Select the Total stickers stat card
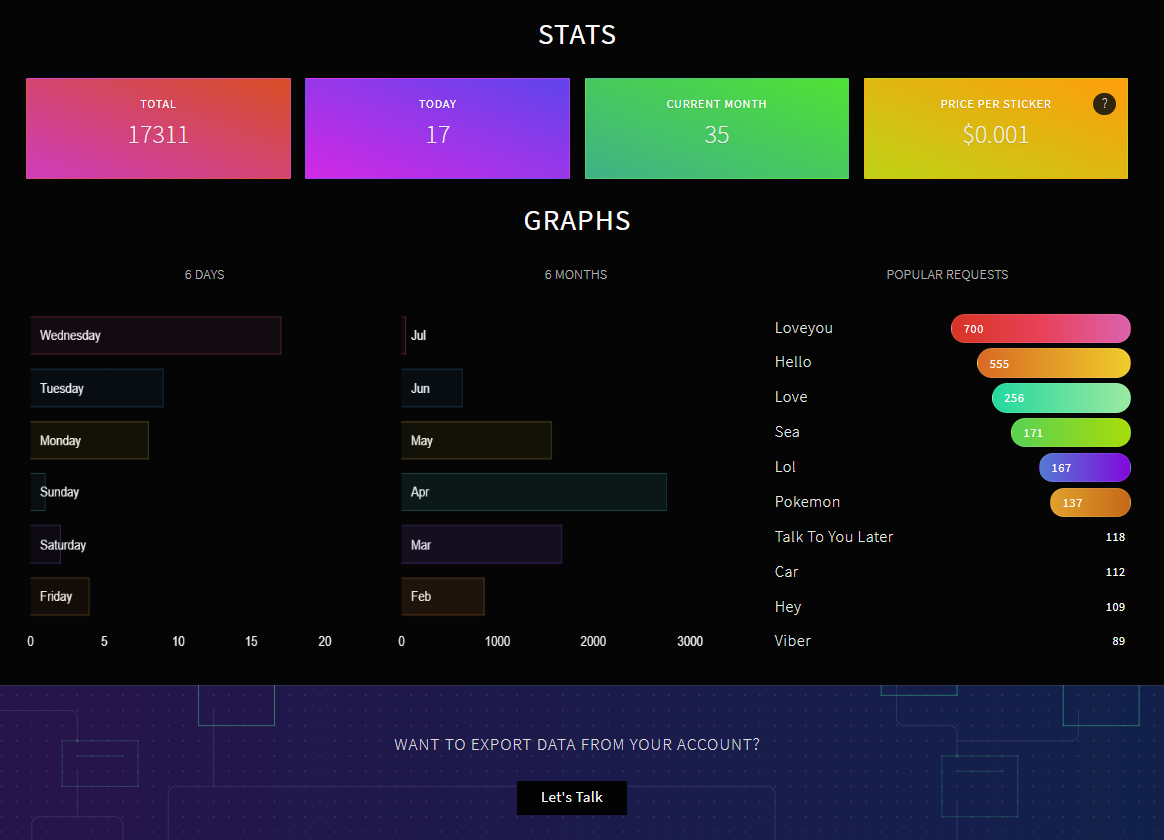The width and height of the screenshot is (1164, 840). (x=158, y=128)
